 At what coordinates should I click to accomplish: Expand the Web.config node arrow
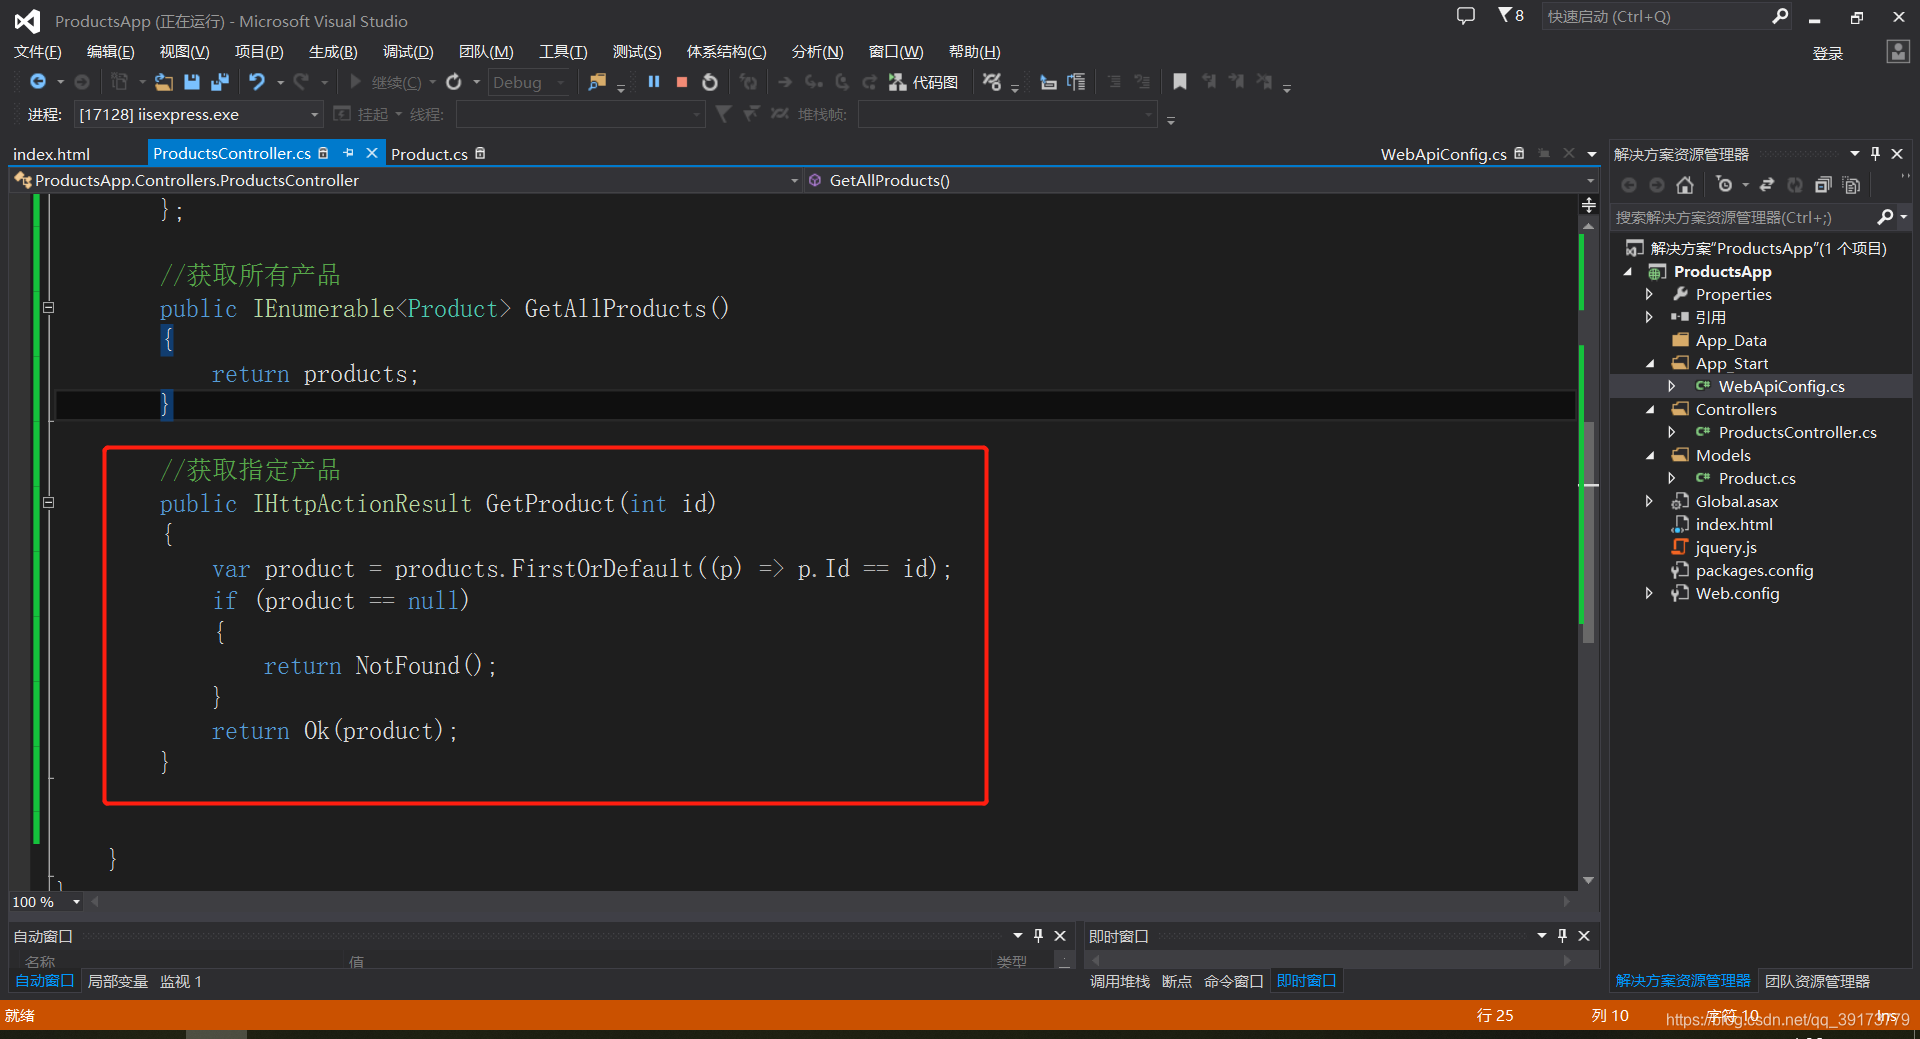click(1649, 594)
